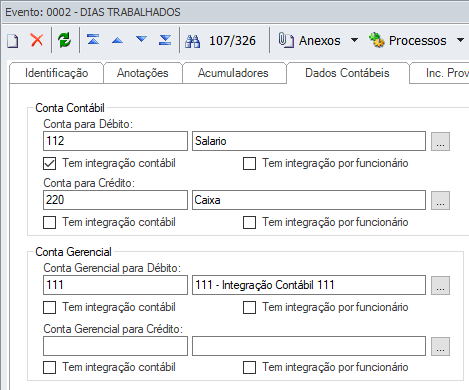Check Tem integração contábil under Conta Gerencial para Crédito
Screen dimensions: 469x390
(x=49, y=367)
